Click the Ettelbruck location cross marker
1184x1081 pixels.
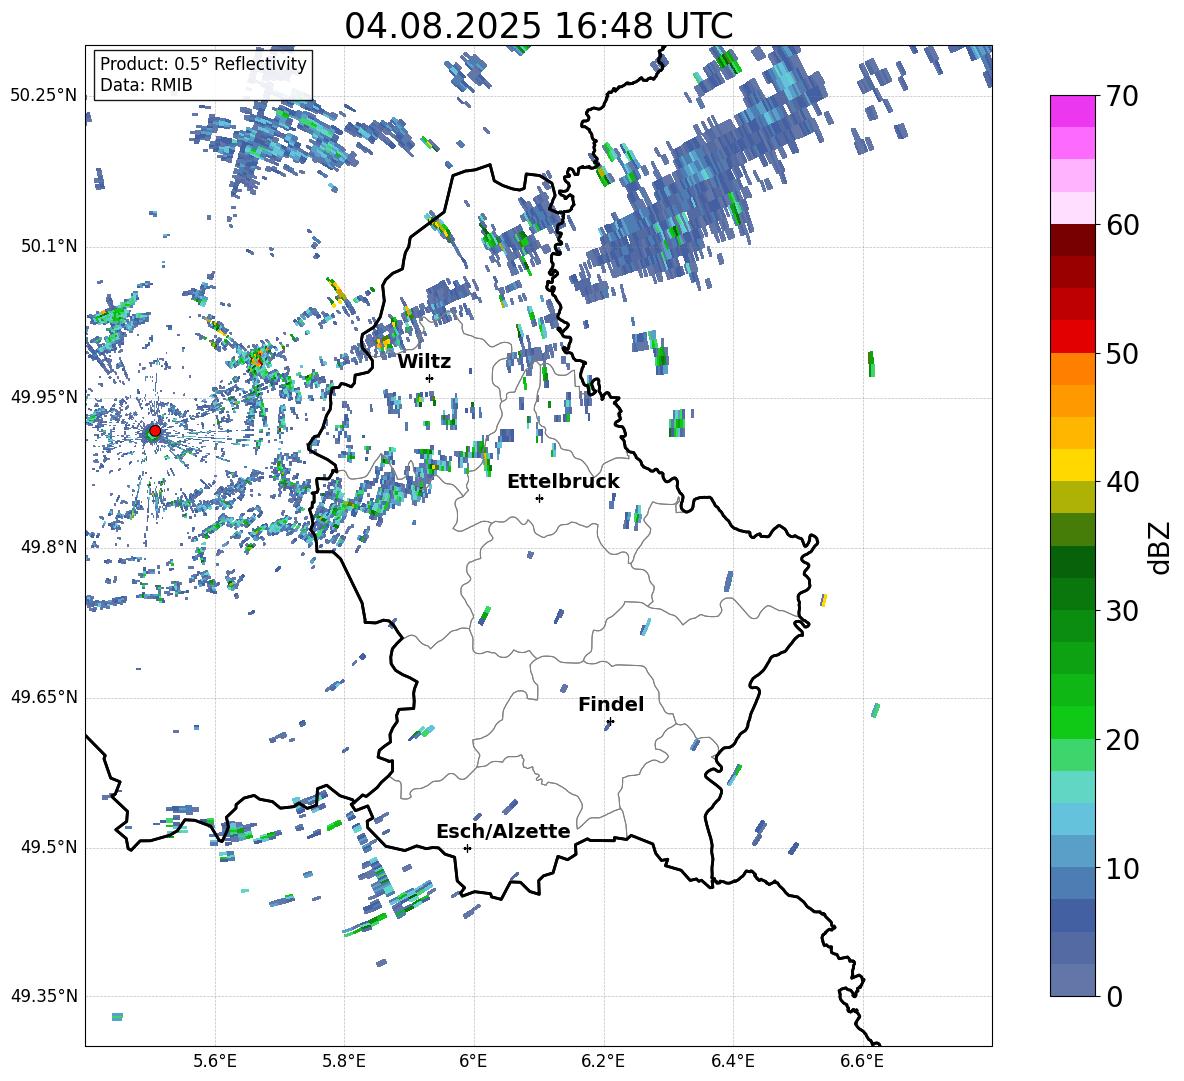point(539,498)
